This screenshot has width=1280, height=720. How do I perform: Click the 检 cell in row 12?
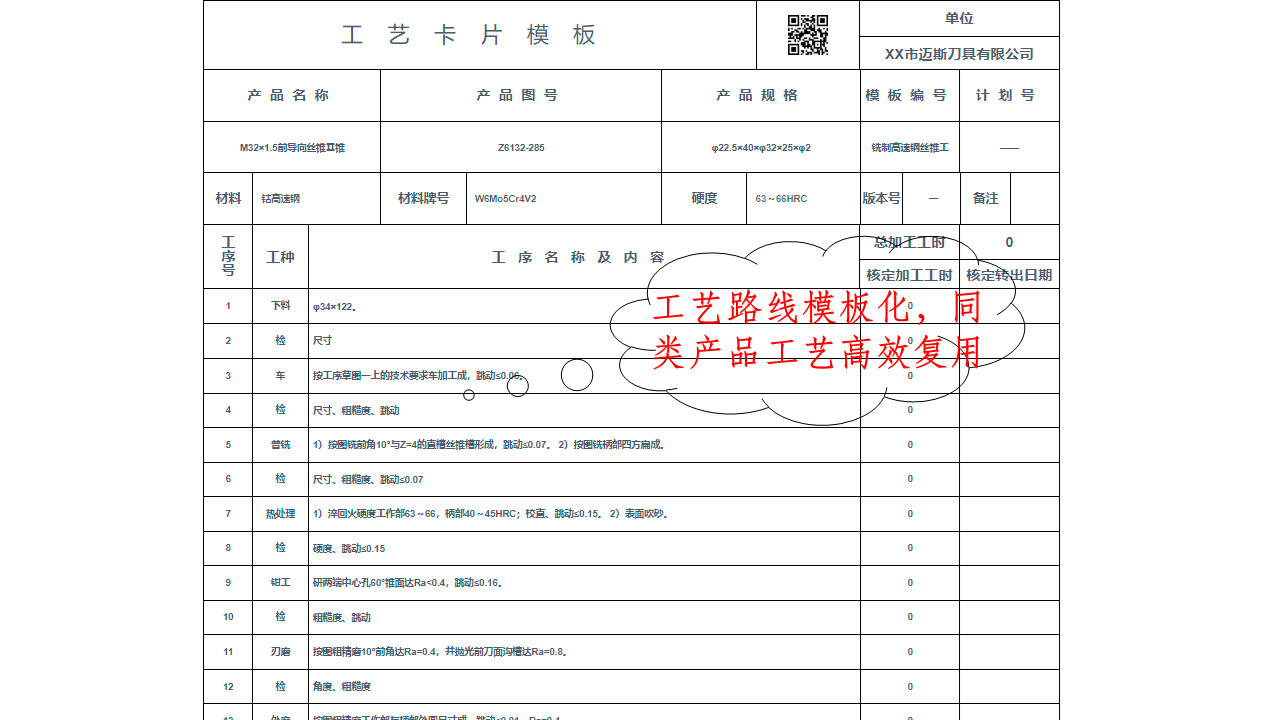click(x=280, y=687)
